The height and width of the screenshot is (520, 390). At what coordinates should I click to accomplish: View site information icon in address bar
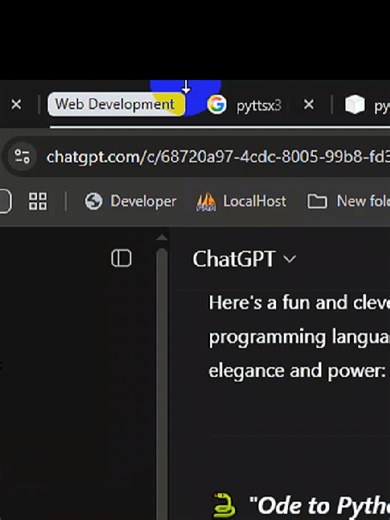[x=22, y=156]
